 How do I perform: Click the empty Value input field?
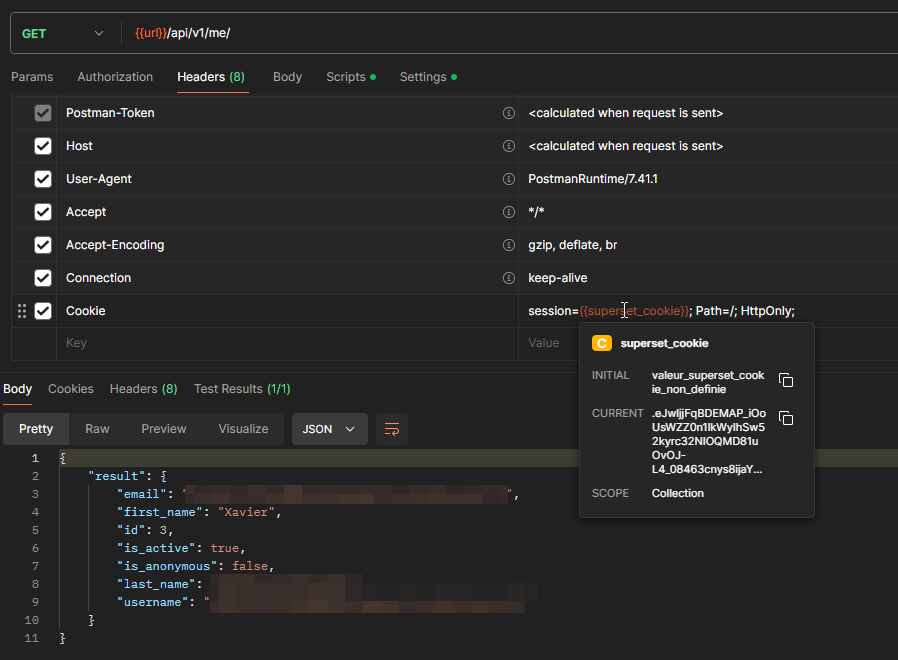click(x=549, y=343)
